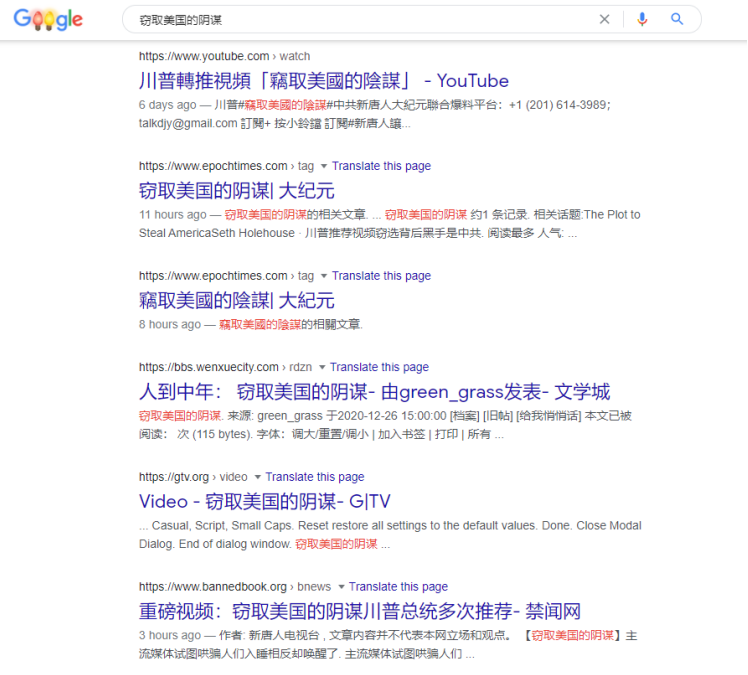
Task: Open dropdown arrow beside bannedbook.org URL
Action: tap(341, 587)
